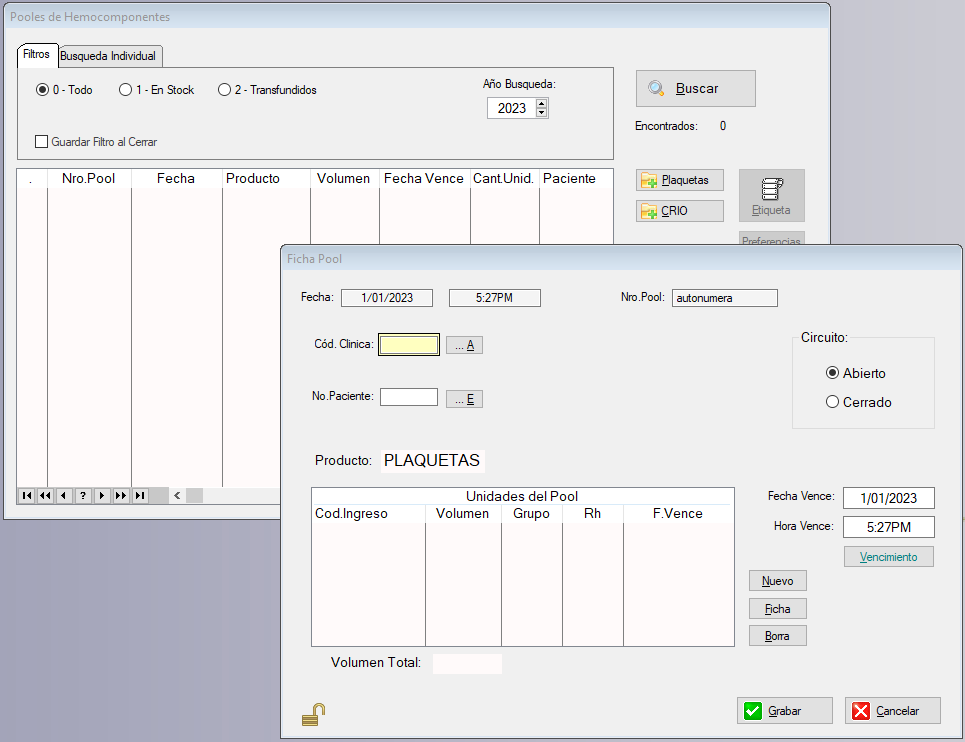Select the '2 - Transfundidos' filter option
Viewport: 965px width, 742px height.
point(225,90)
